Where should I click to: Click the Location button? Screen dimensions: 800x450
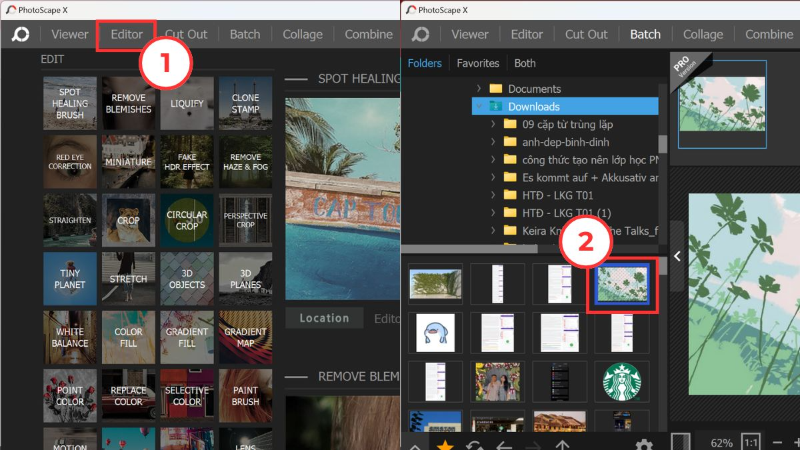click(x=324, y=318)
